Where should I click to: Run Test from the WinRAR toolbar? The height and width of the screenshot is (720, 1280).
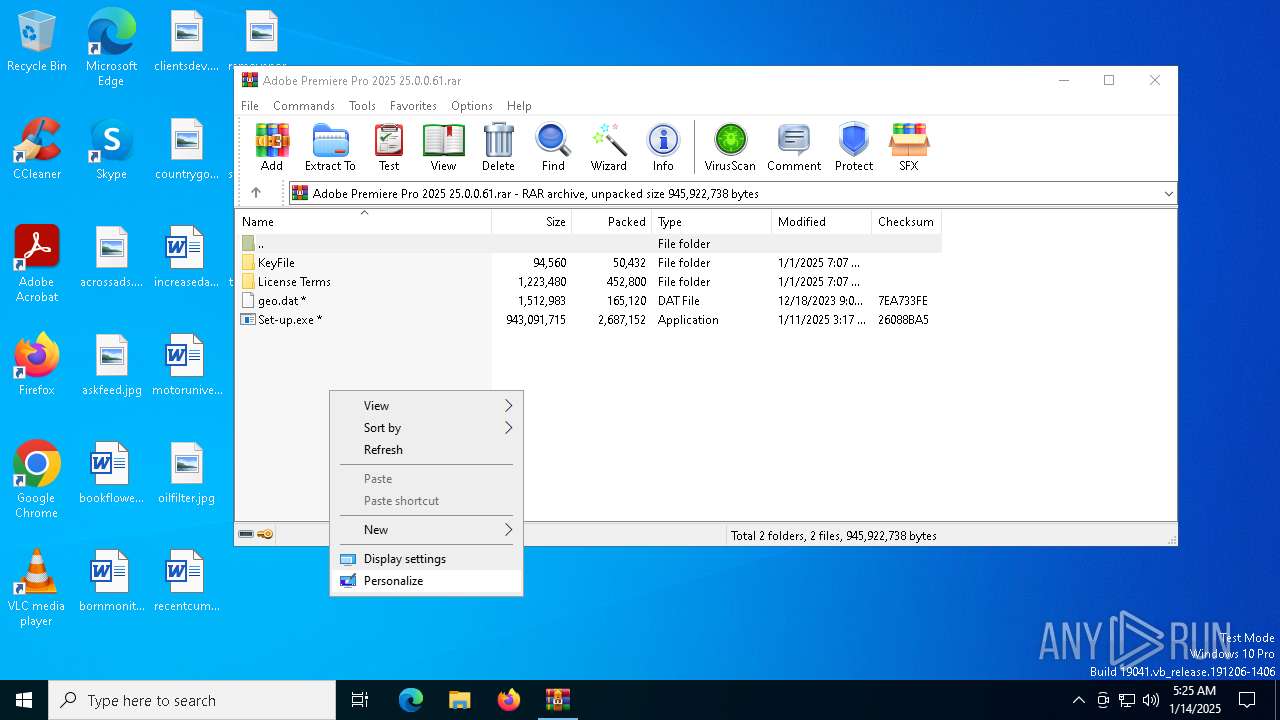[389, 147]
